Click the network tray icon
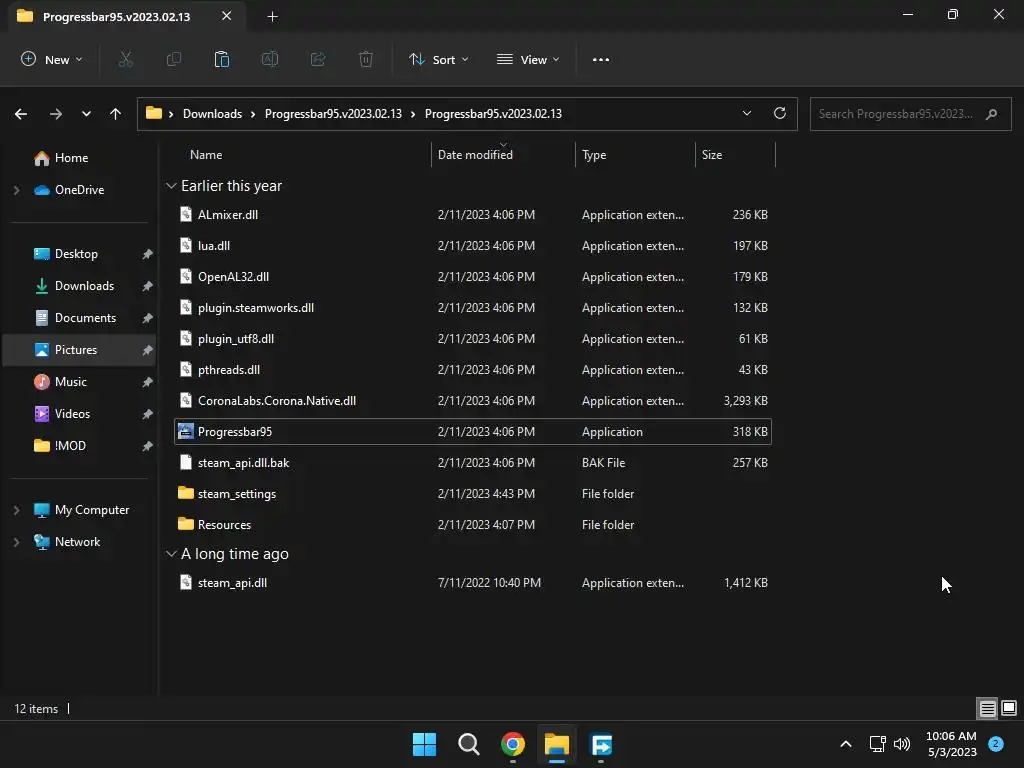Screen dimensions: 1024x768 tap(877, 744)
